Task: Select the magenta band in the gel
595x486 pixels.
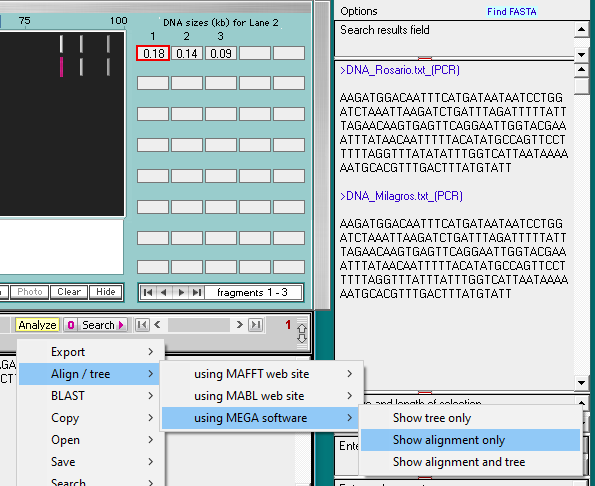Action: [x=61, y=67]
